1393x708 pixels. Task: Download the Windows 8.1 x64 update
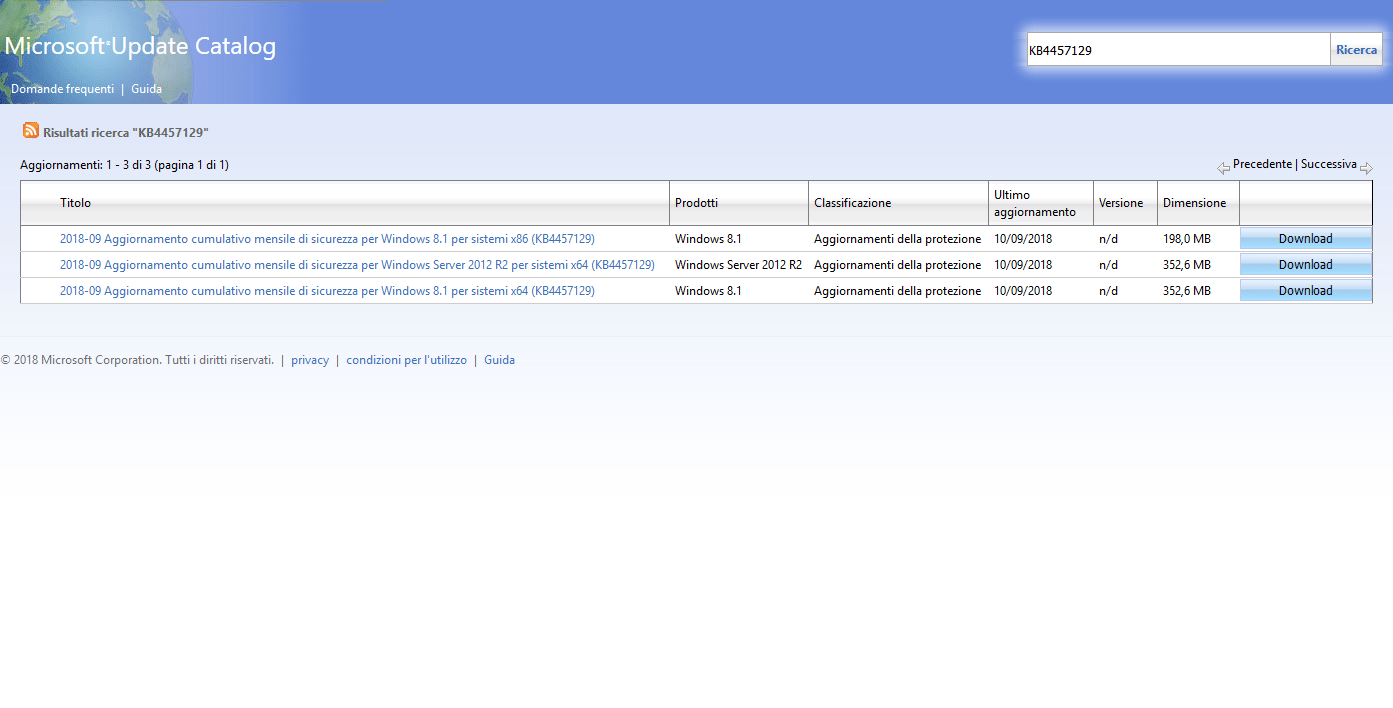pos(1305,291)
